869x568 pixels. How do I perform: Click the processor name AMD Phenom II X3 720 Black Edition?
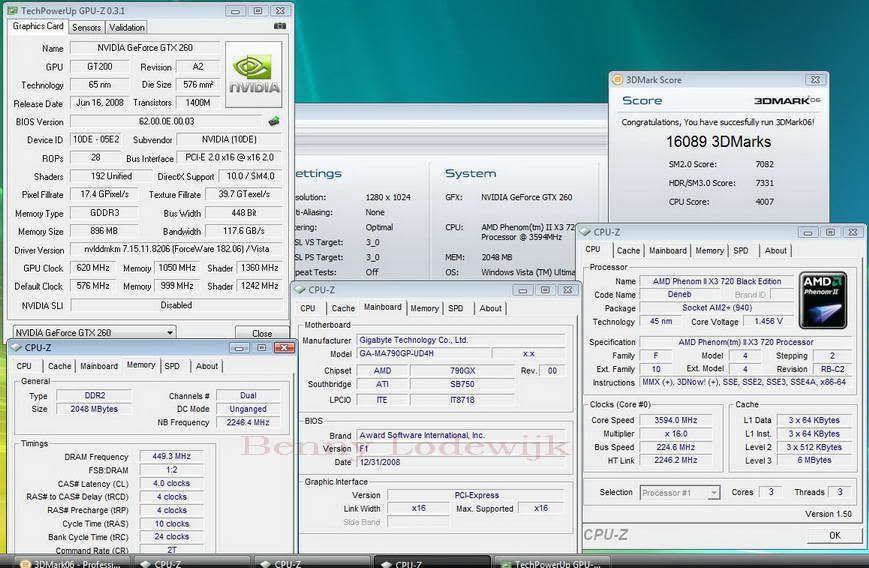click(717, 281)
